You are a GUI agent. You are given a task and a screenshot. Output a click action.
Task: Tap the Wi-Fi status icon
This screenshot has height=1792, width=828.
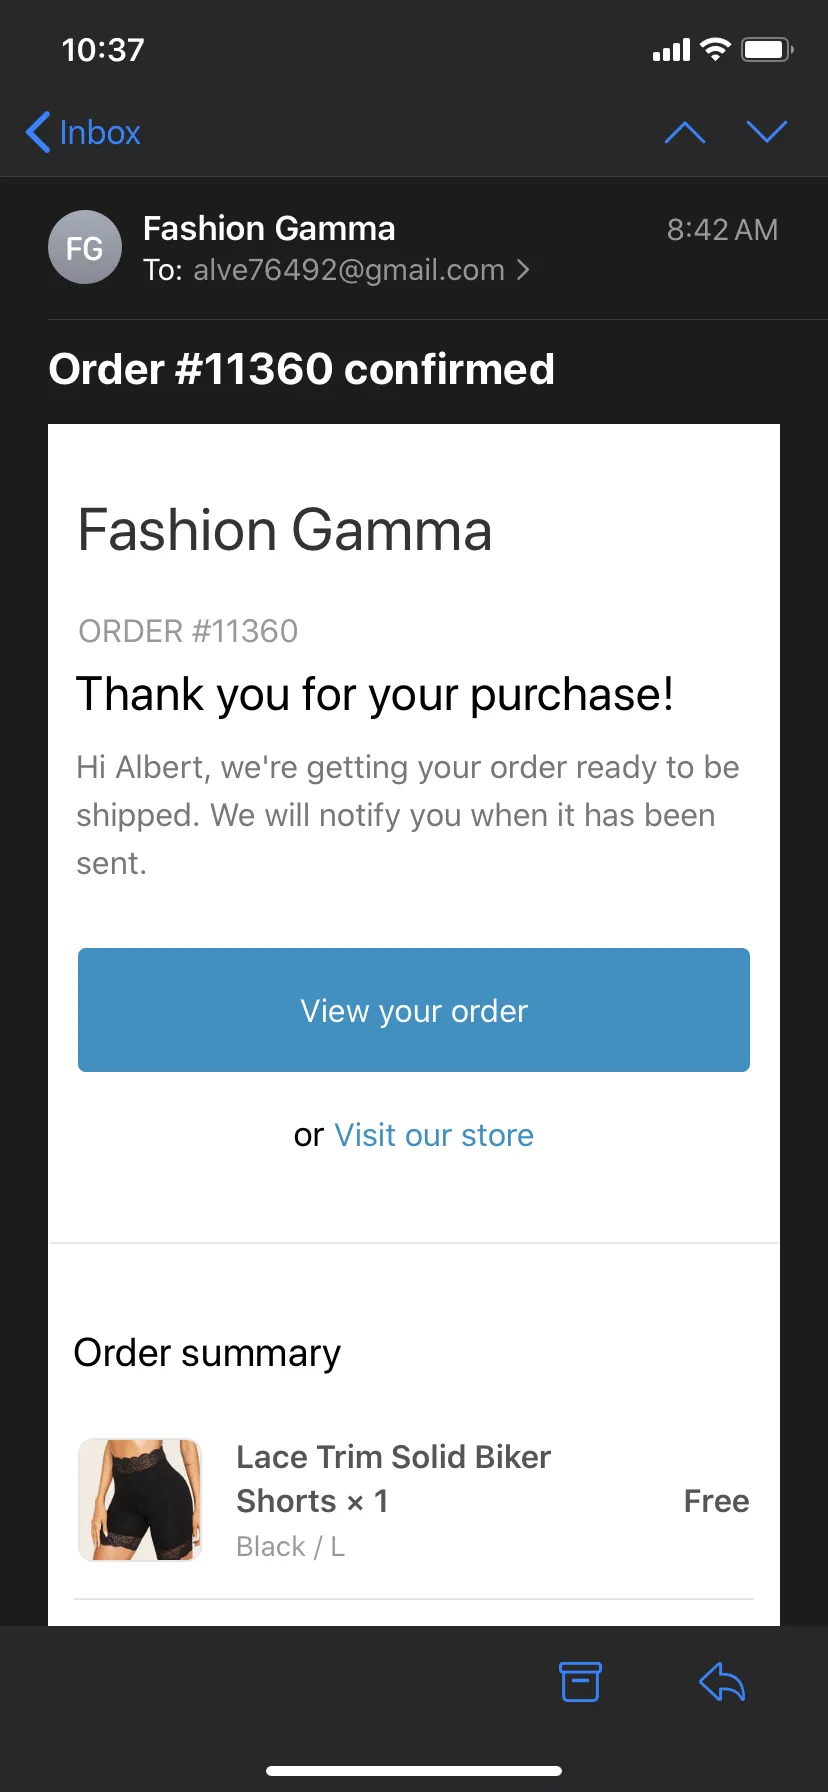click(715, 49)
